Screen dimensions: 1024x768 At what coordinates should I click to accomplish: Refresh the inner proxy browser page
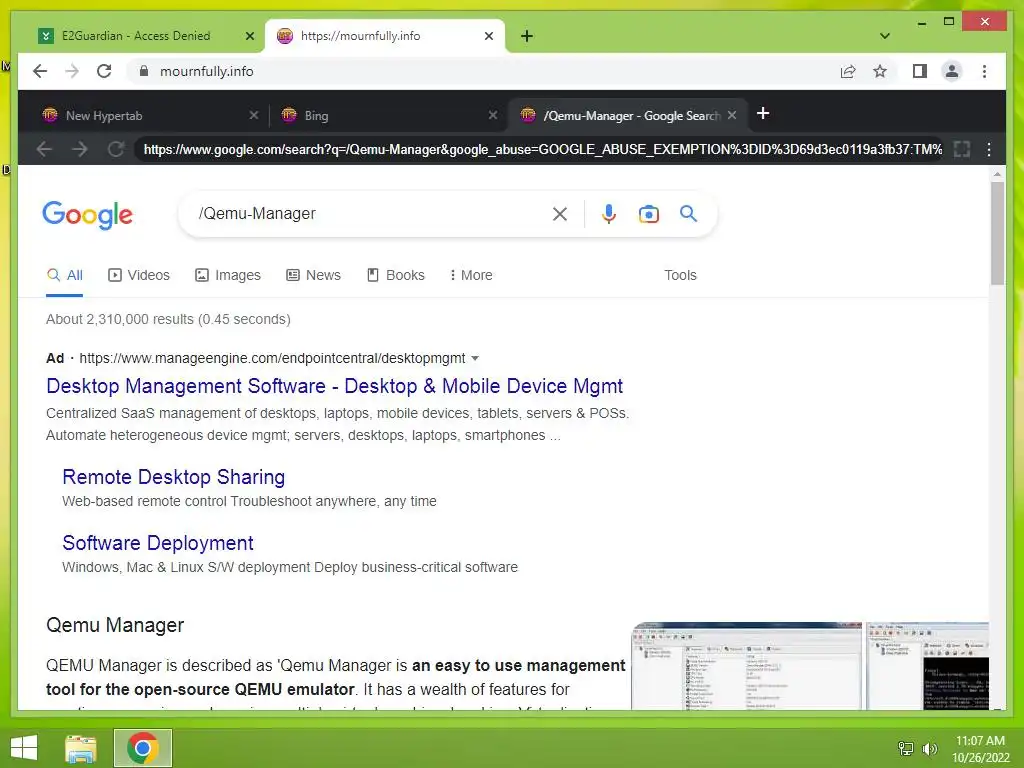pyautogui.click(x=116, y=150)
